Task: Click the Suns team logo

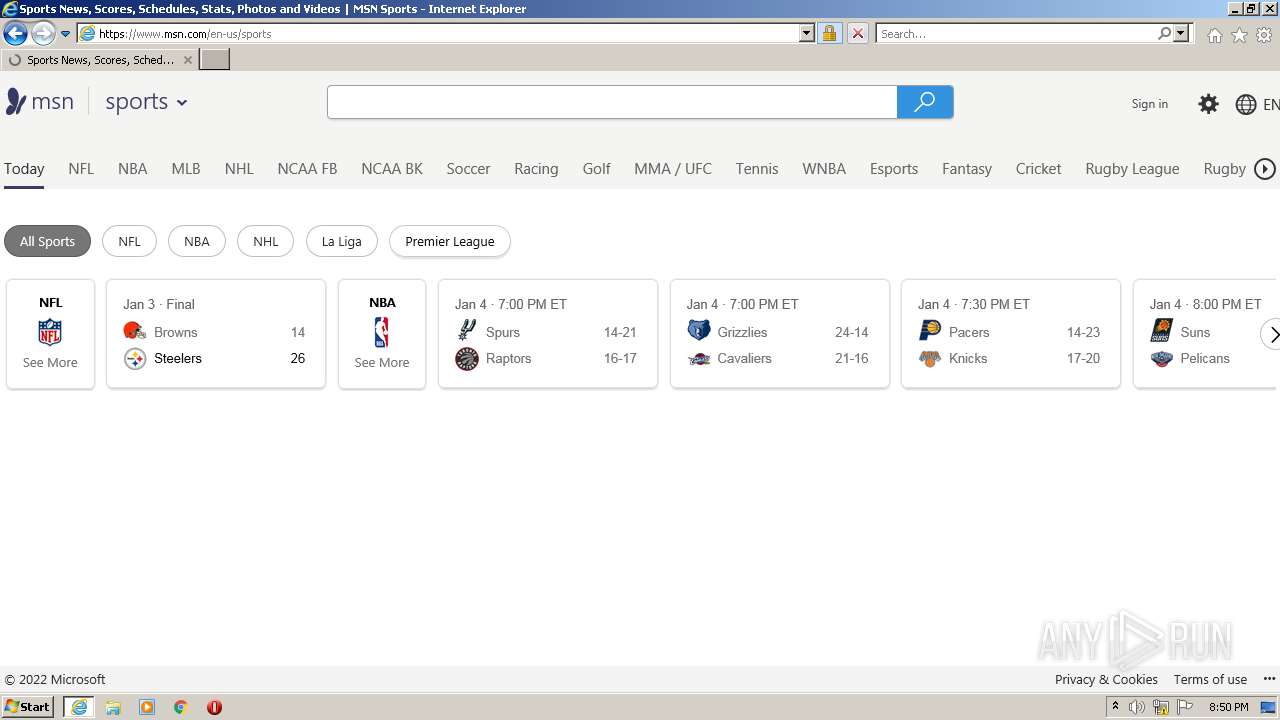Action: 1162,331
